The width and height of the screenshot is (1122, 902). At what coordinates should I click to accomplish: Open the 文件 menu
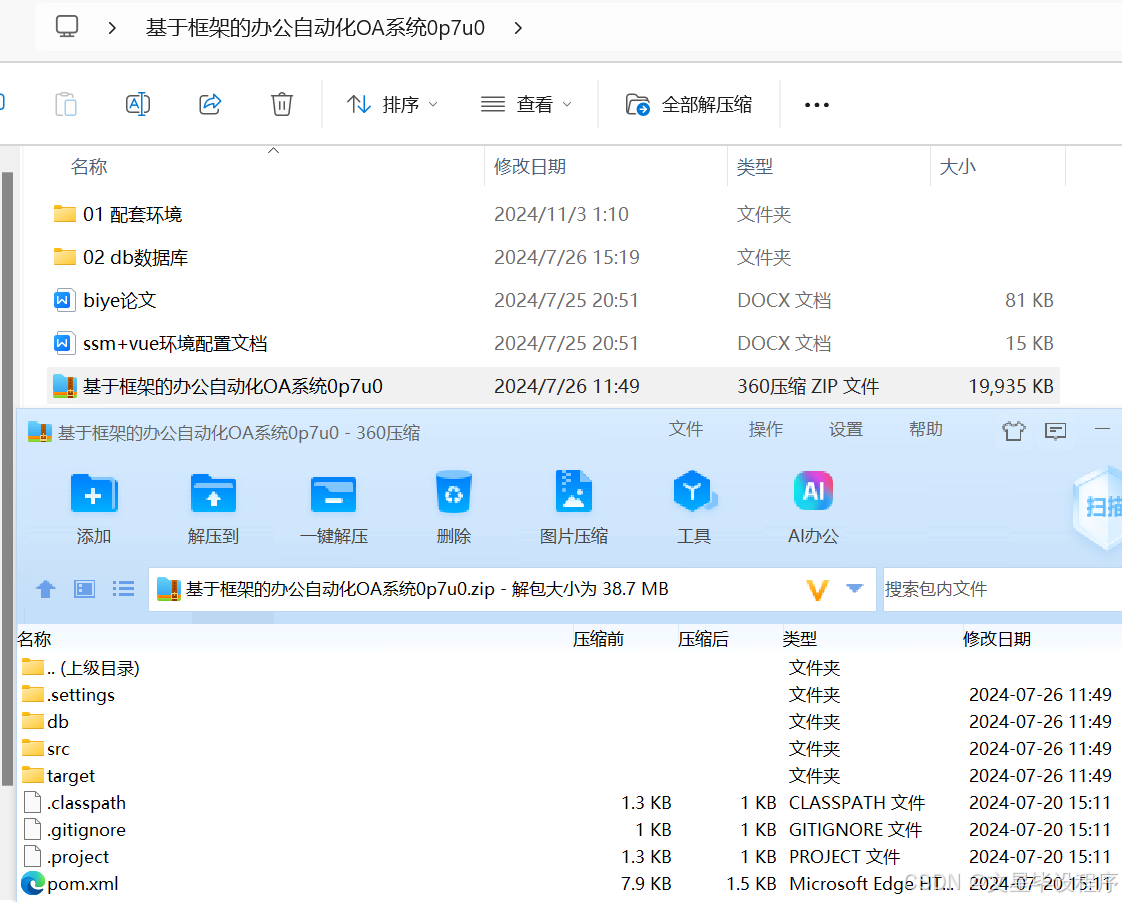(686, 429)
